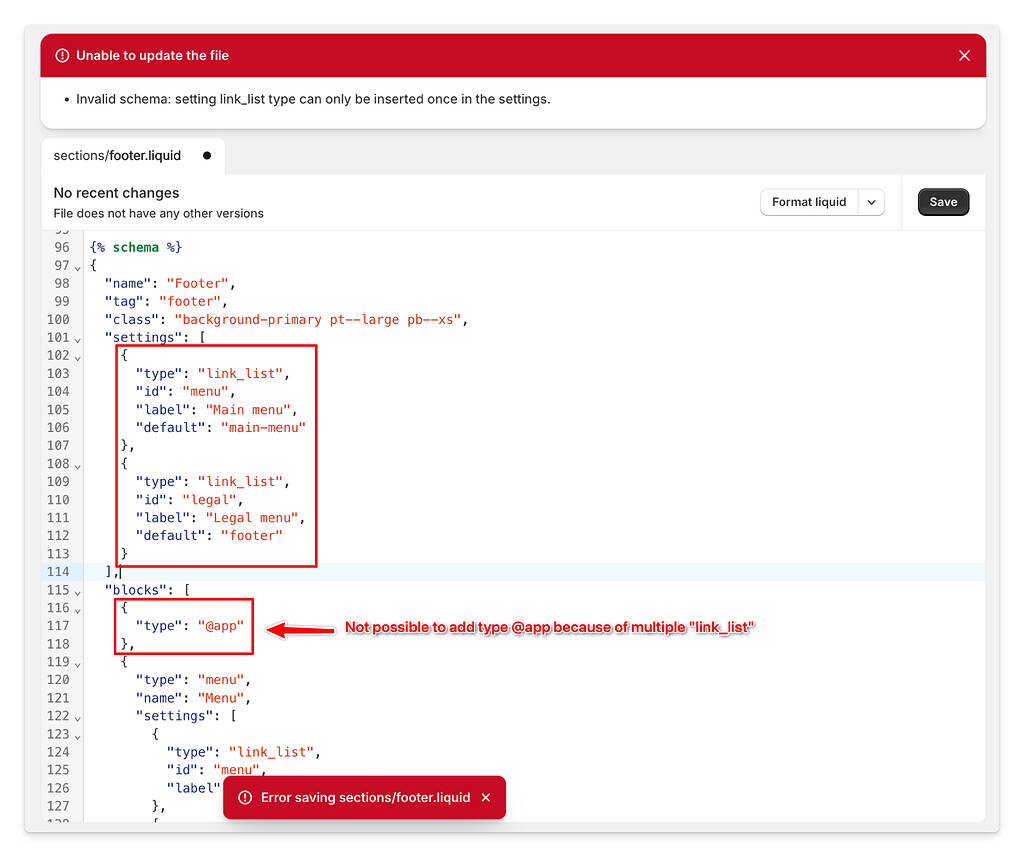Click the Save button
This screenshot has width=1024, height=856.
pos(943,201)
